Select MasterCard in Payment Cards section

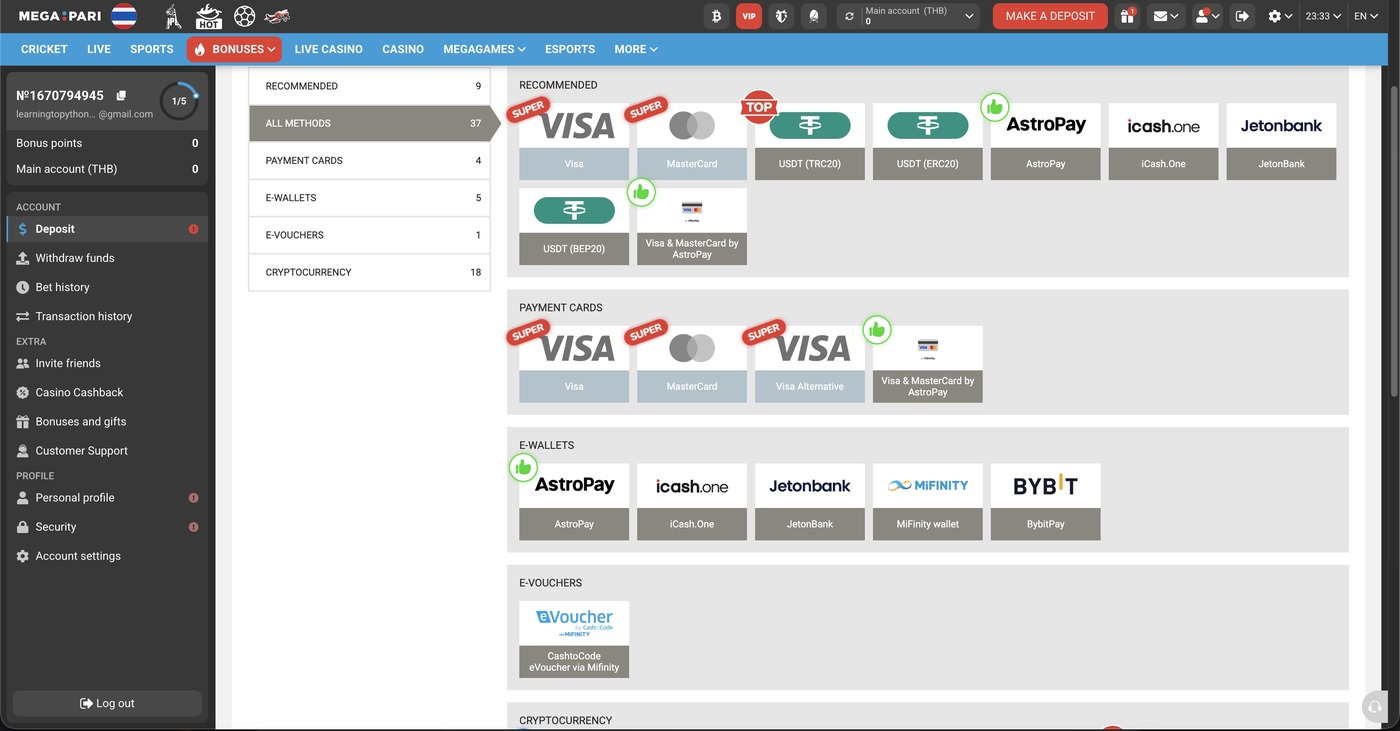(x=692, y=364)
